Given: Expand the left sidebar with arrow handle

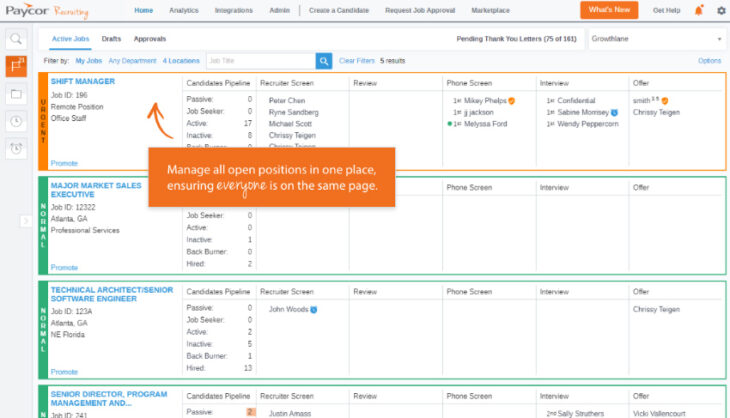Looking at the screenshot, I should (x=25, y=221).
